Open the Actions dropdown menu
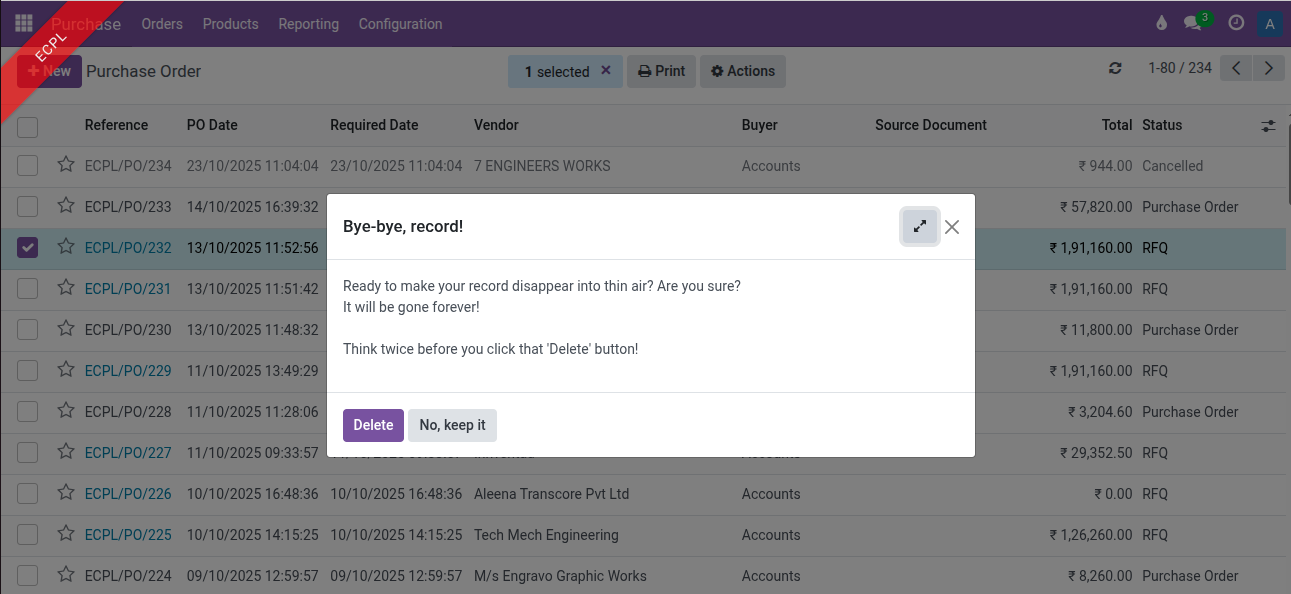This screenshot has width=1291, height=594. (743, 71)
